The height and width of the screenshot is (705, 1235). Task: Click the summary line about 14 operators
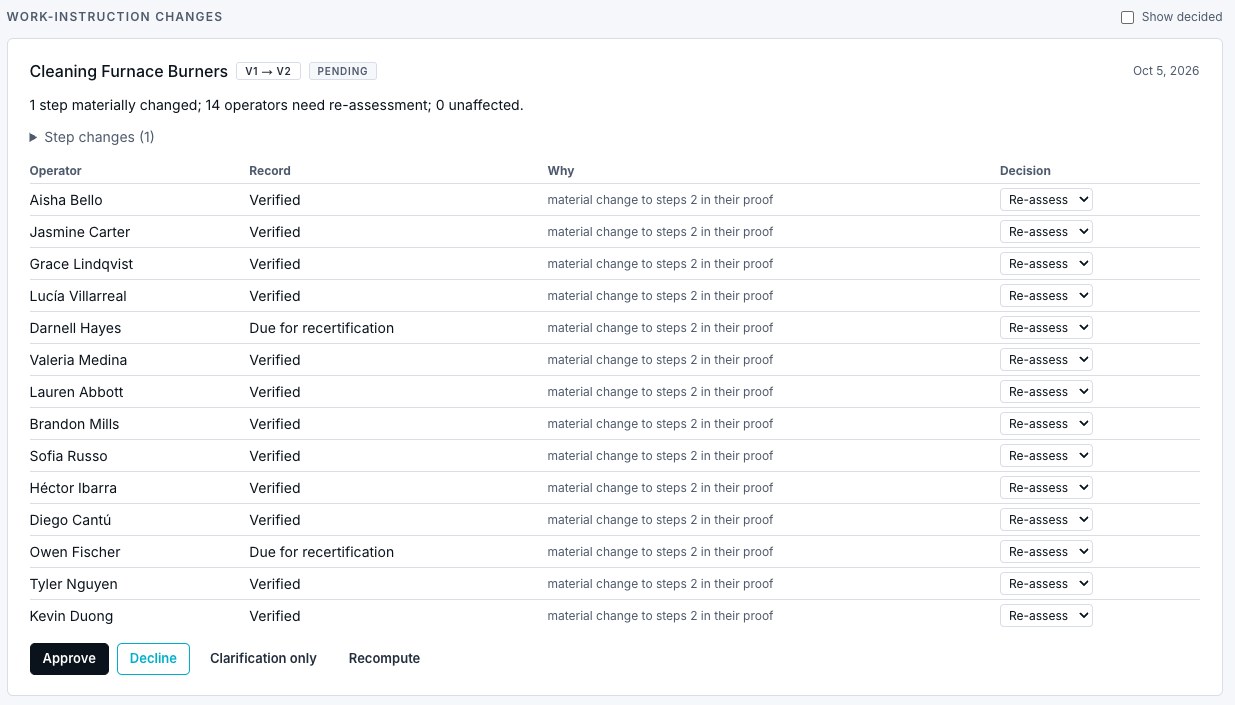[277, 105]
